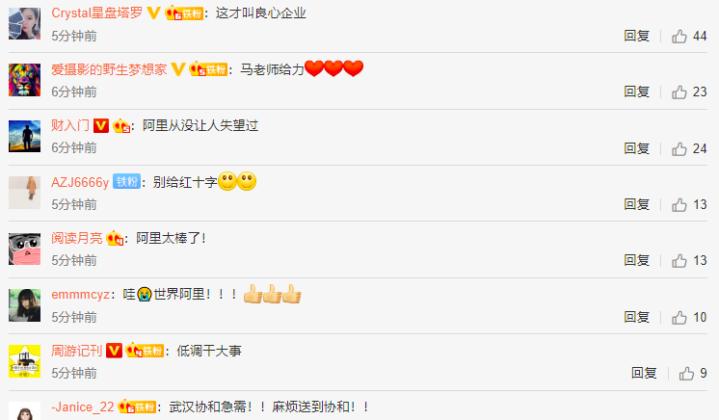Like the AZJ6666y comment thumbs-up icon
Image resolution: width=719 pixels, height=420 pixels.
pos(679,204)
